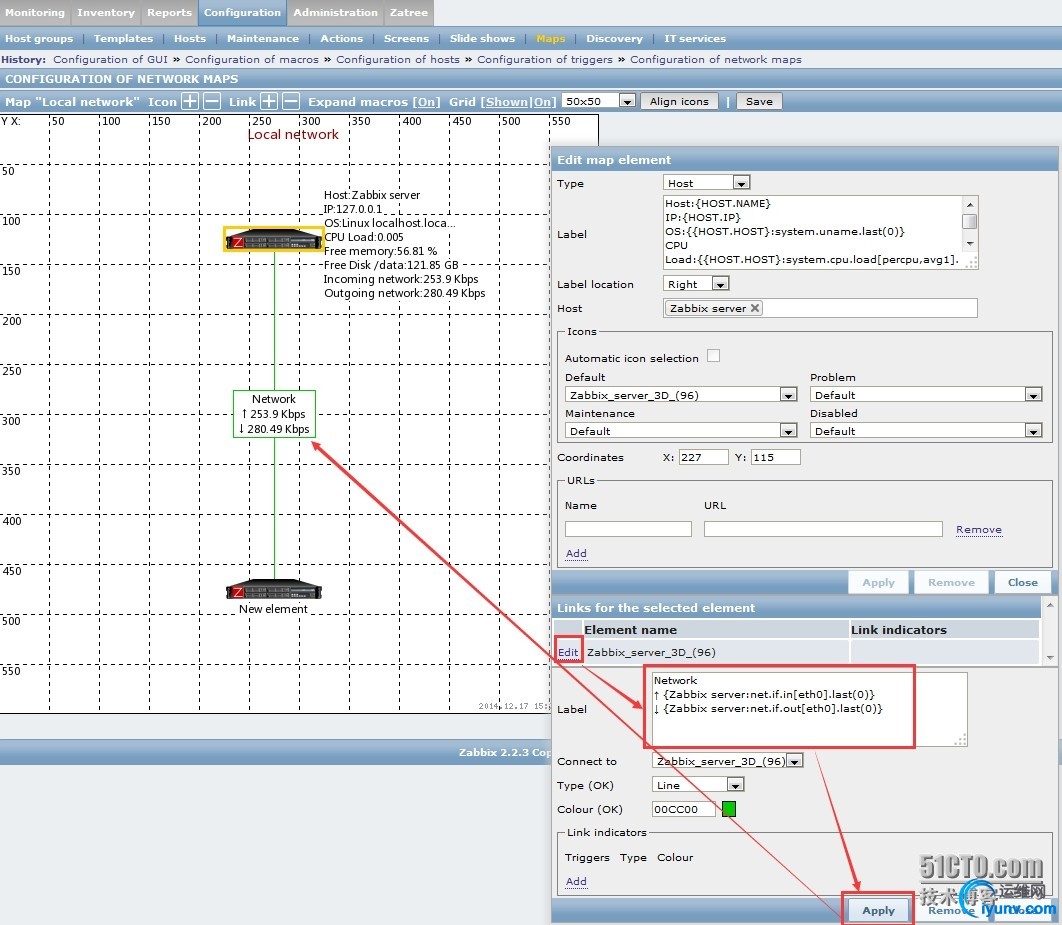Close the Edit map element panel

[1022, 582]
